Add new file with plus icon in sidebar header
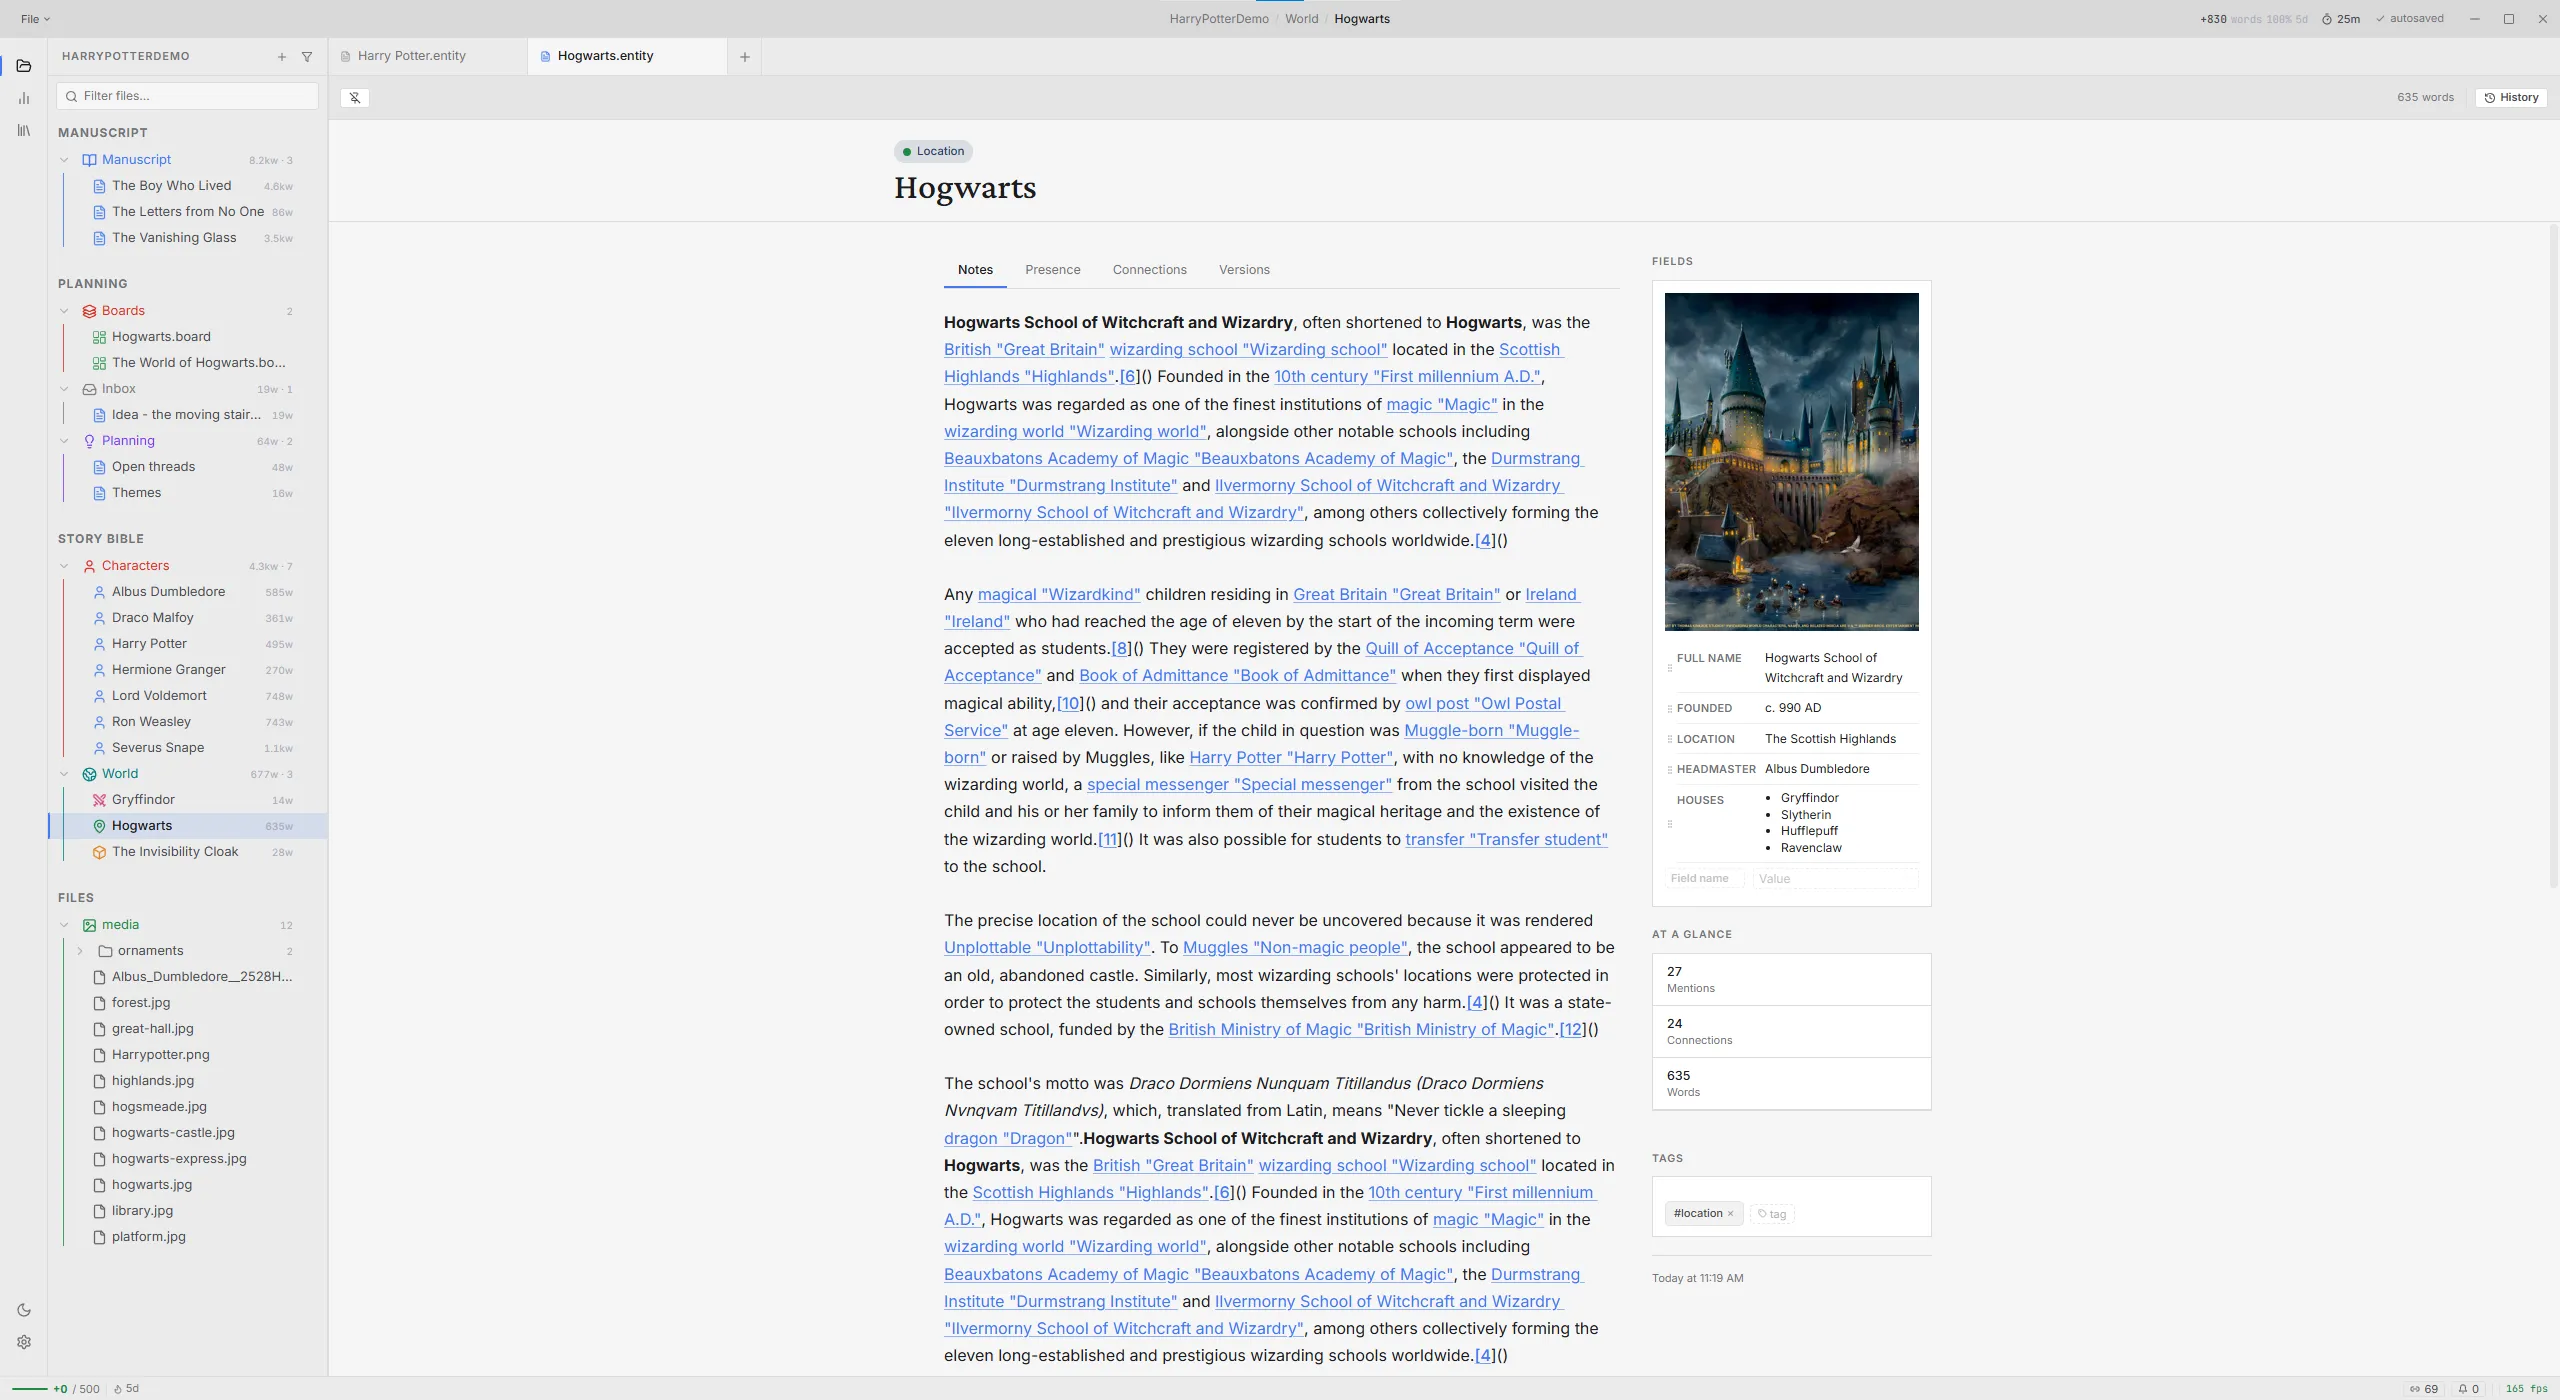2560x1400 pixels. (282, 57)
